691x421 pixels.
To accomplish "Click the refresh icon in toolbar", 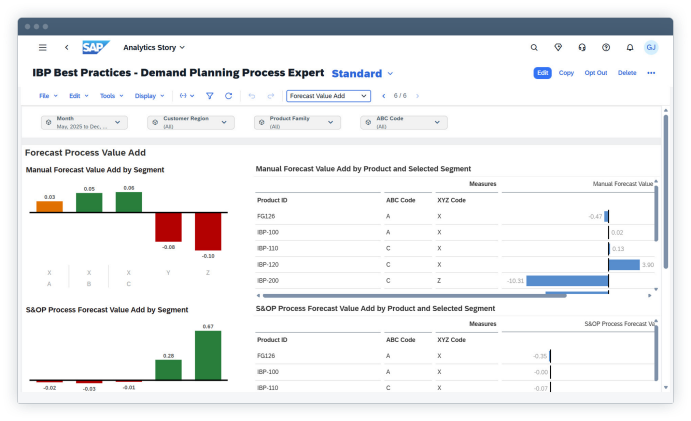I will coord(228,96).
